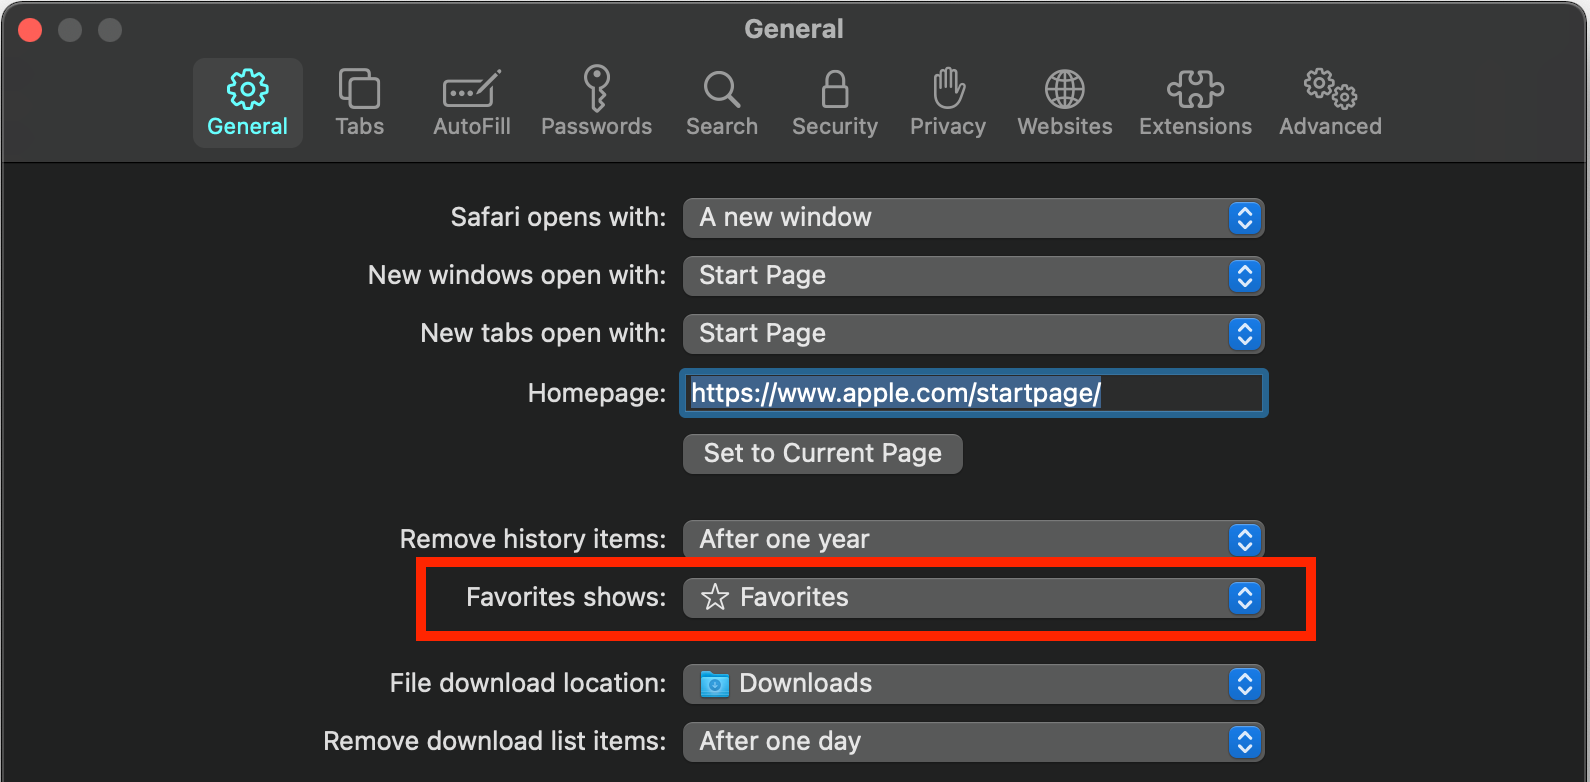Close the General preferences window
Image resolution: width=1590 pixels, height=782 pixels.
(x=30, y=30)
